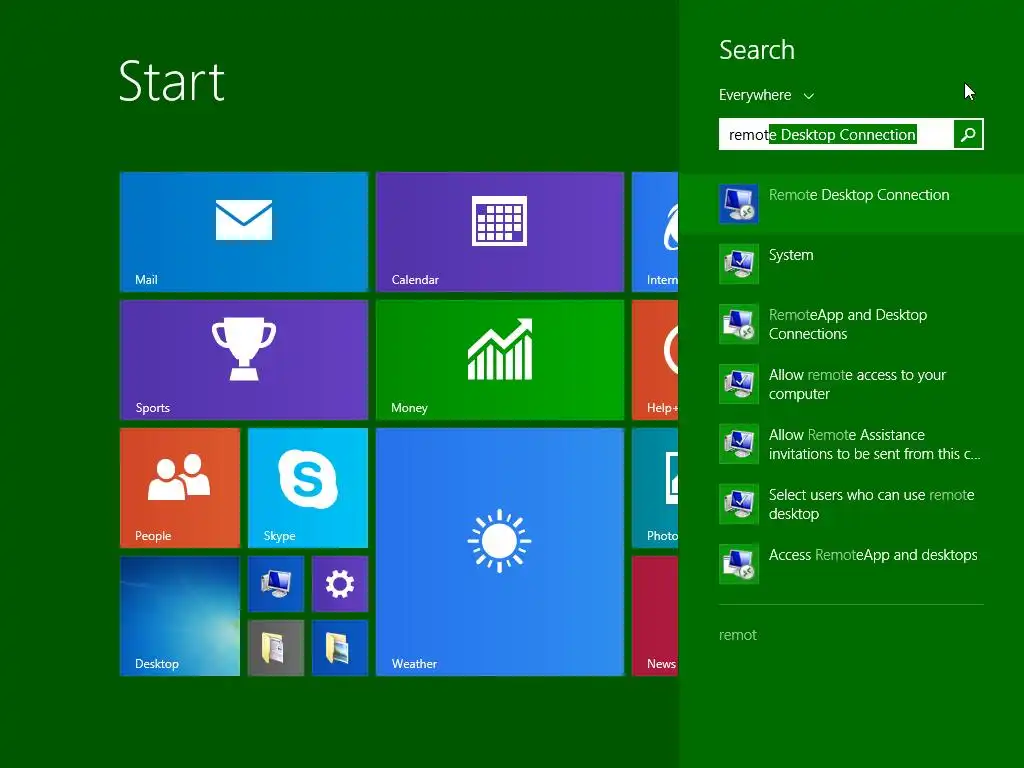Image resolution: width=1024 pixels, height=768 pixels.
Task: Open the small PC settings gear tile
Action: pyautogui.click(x=340, y=584)
